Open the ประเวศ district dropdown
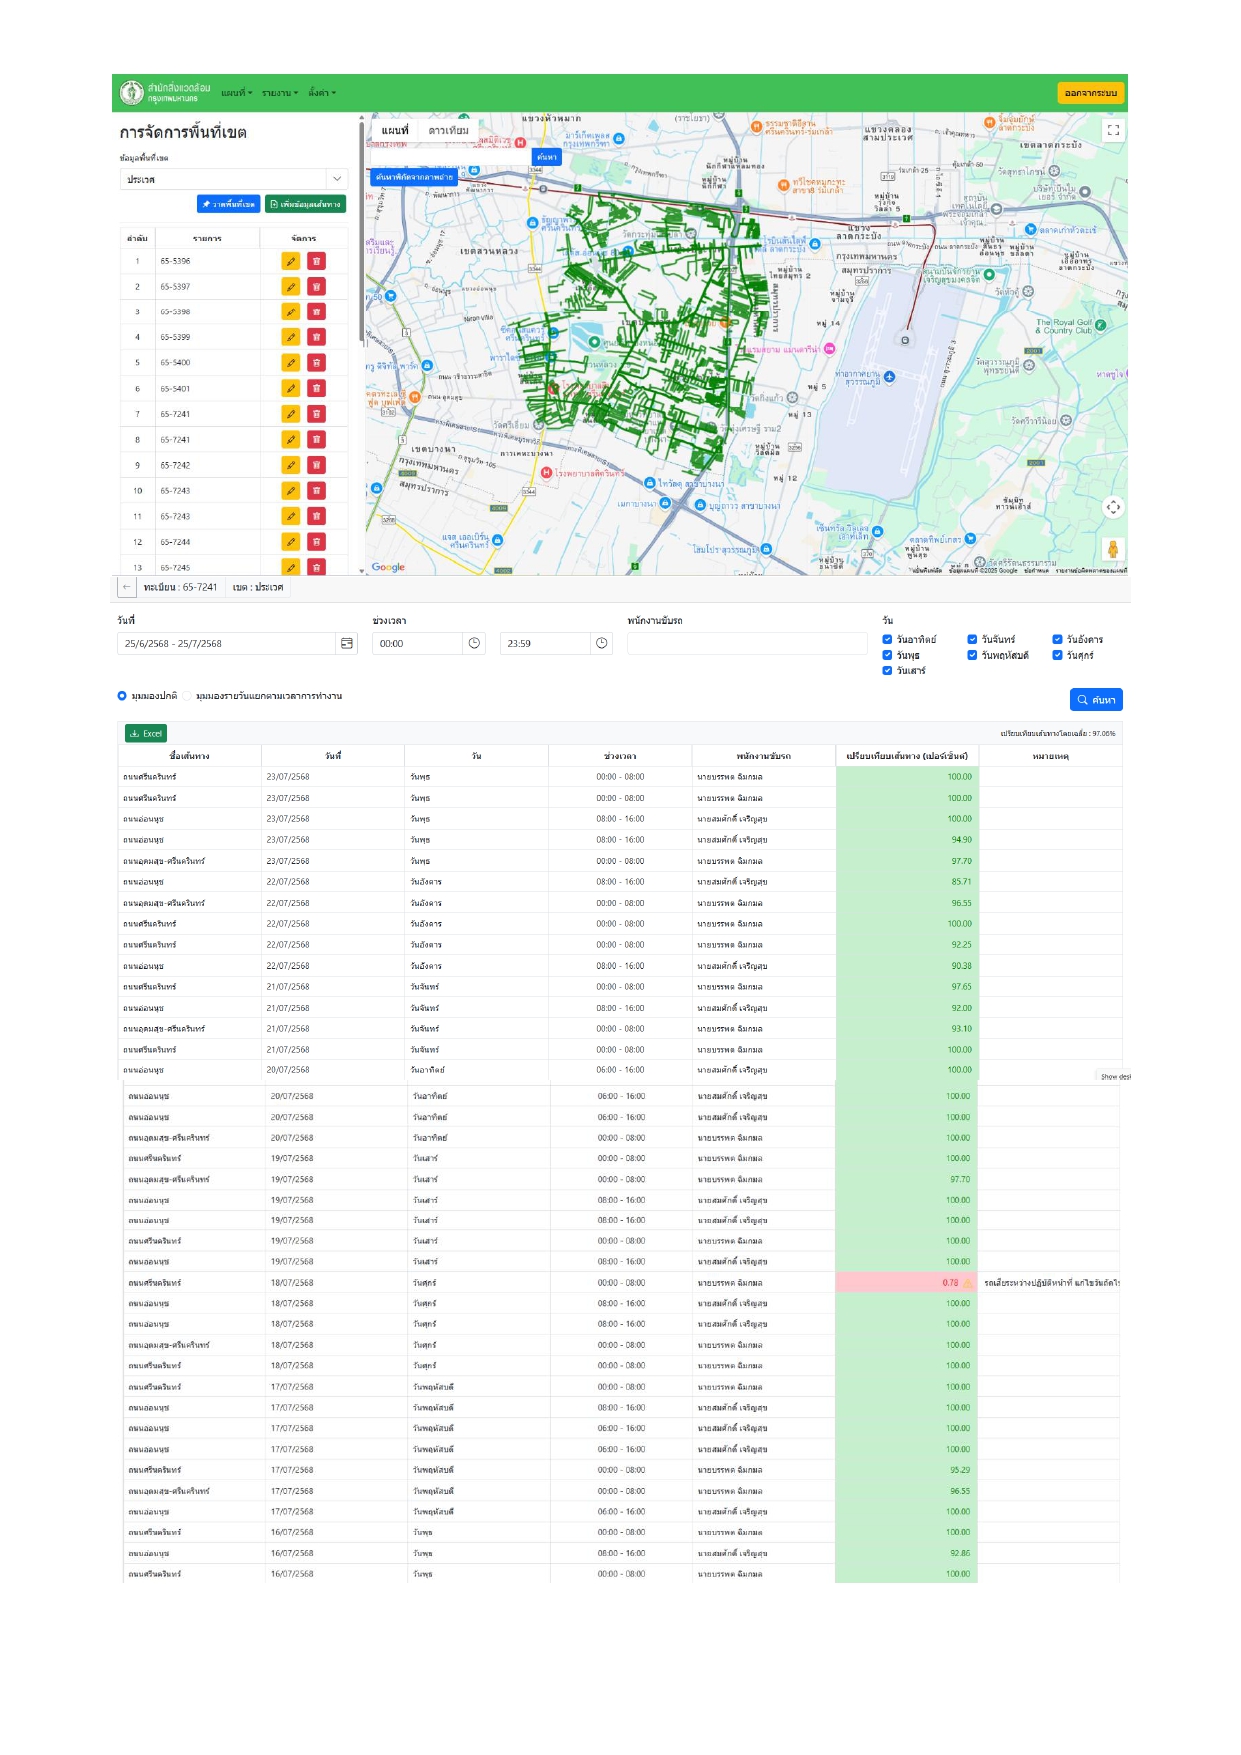The width and height of the screenshot is (1241, 1755). coord(233,179)
